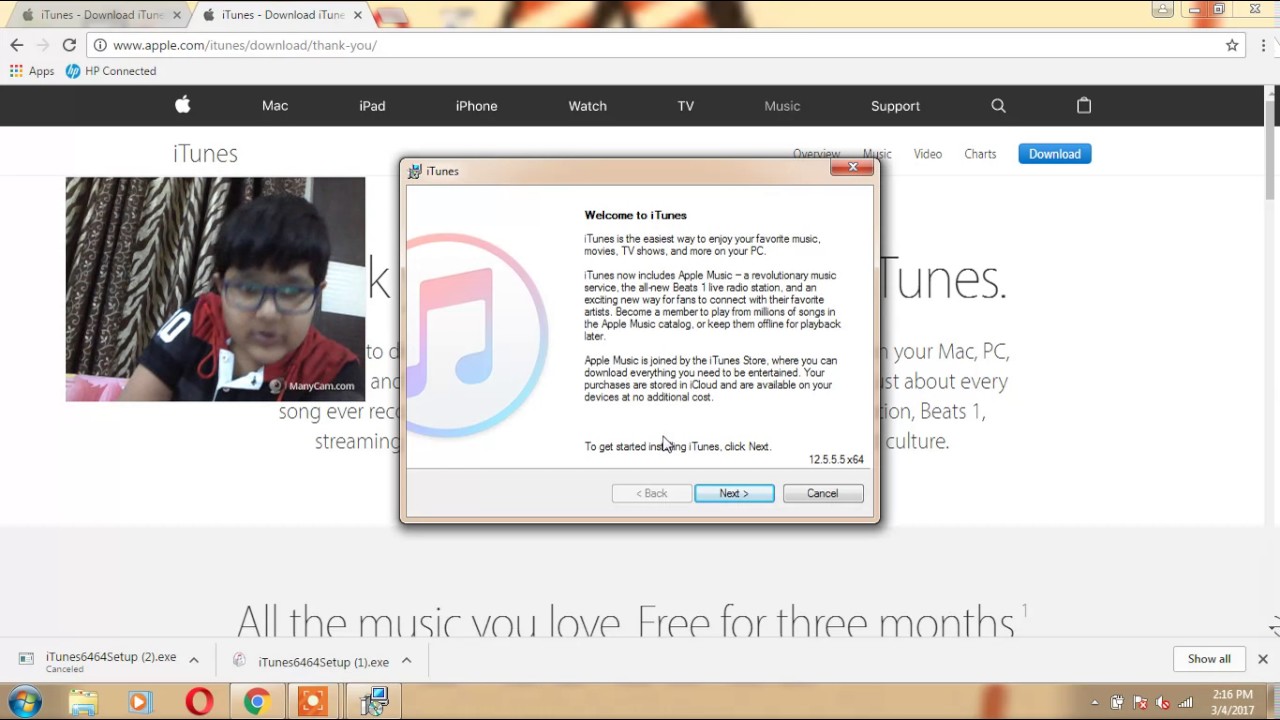Close the iTunes installer dialog window
1280x720 pixels.
tap(852, 168)
